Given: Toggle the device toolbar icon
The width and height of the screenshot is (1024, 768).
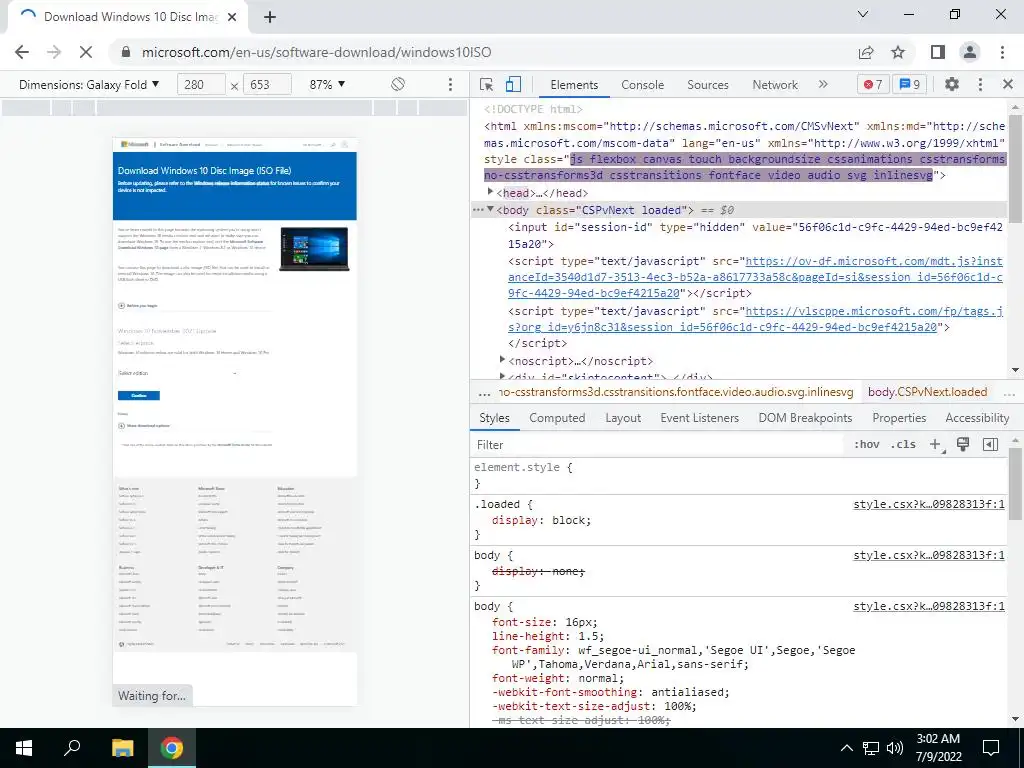Looking at the screenshot, I should coord(513,84).
